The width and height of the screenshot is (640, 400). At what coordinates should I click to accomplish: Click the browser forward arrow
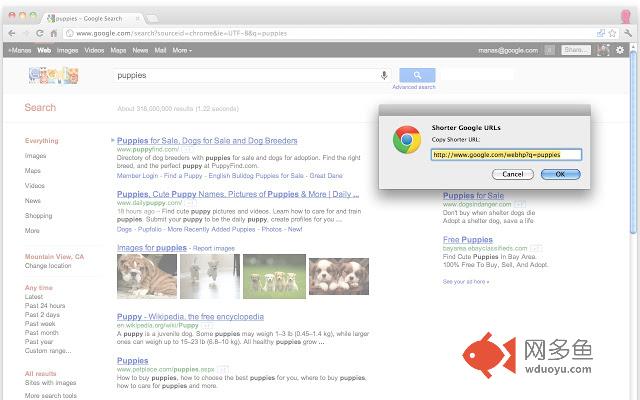[26, 33]
